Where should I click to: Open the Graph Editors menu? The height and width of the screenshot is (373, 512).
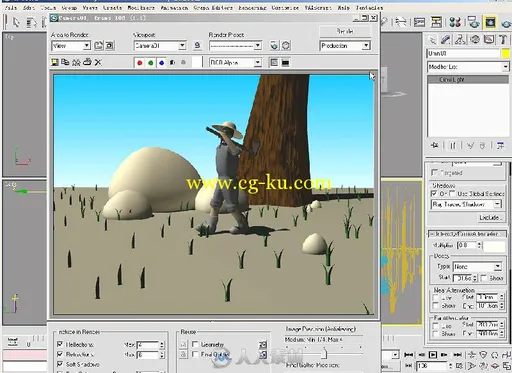coord(213,7)
